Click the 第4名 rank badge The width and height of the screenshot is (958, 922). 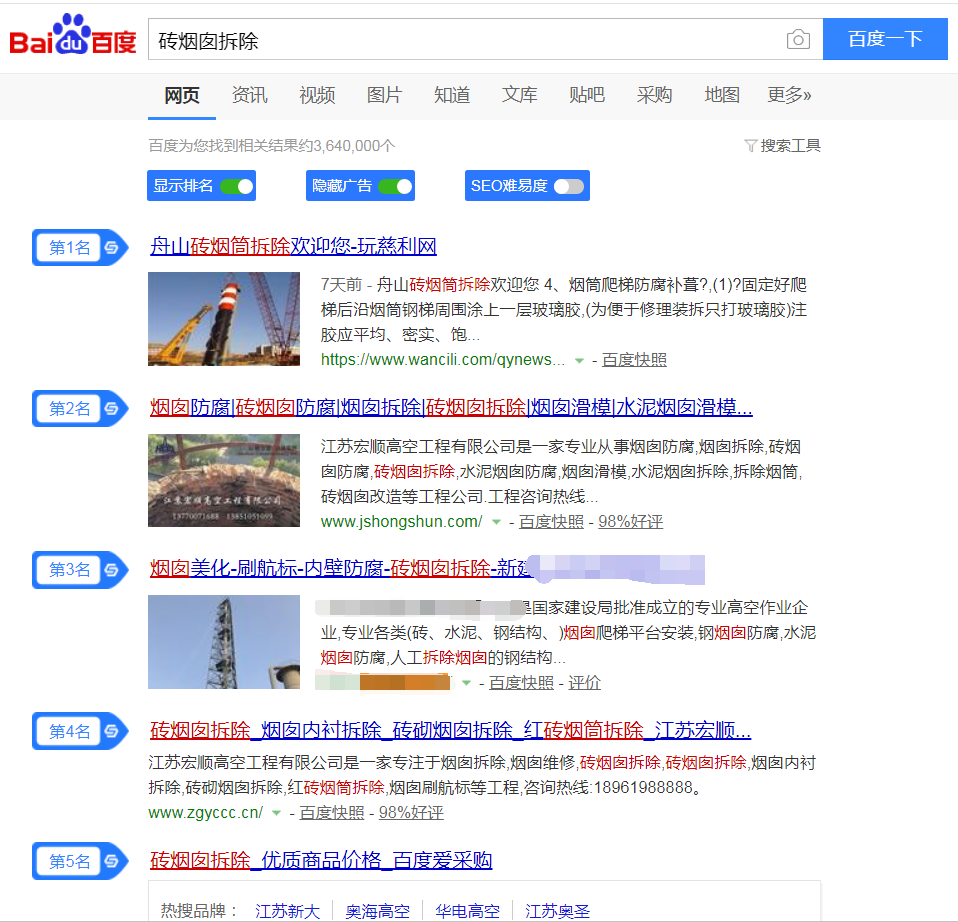pyautogui.click(x=80, y=731)
